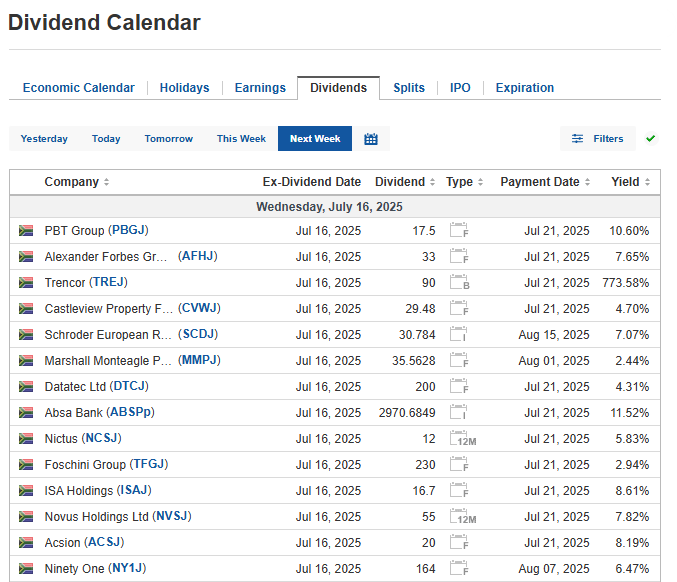Open the ACSJ ticker link
This screenshot has width=677, height=582.
tap(104, 542)
